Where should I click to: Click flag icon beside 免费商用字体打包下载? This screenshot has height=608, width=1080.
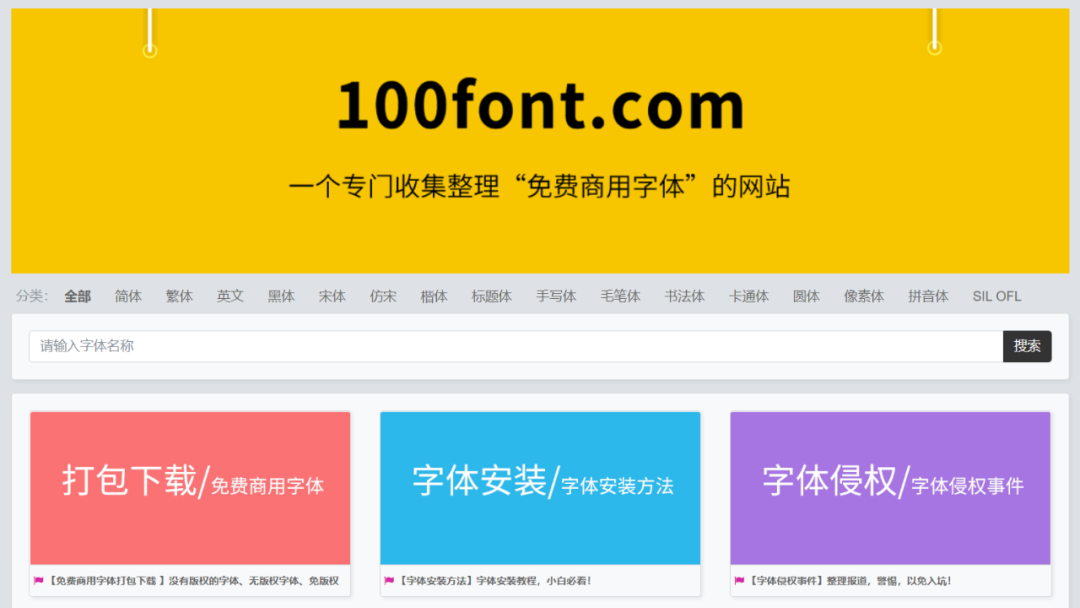pyautogui.click(x=39, y=580)
